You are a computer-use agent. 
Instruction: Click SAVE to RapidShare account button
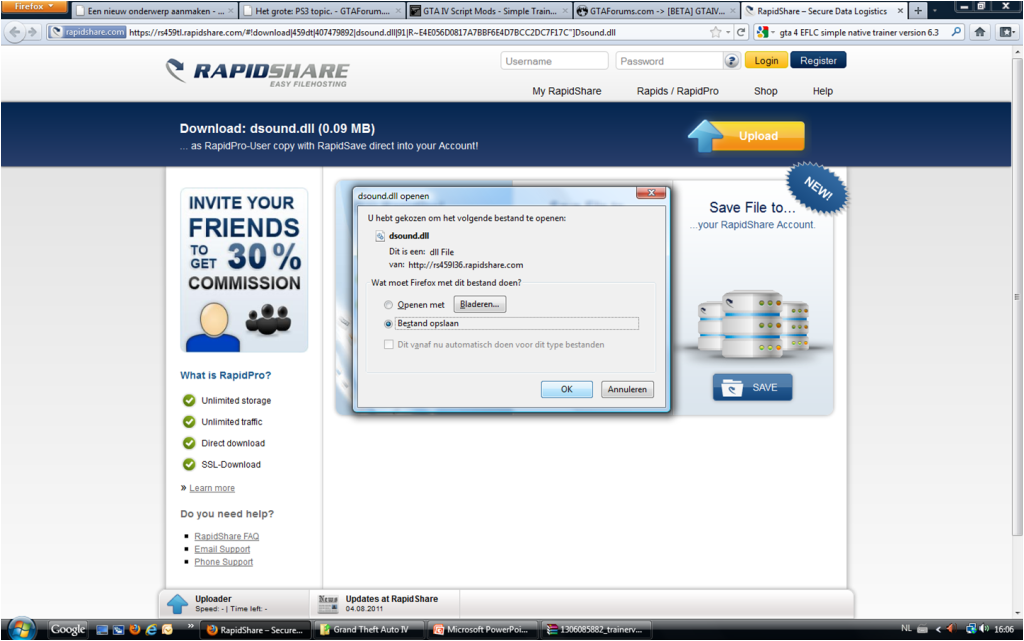coord(752,388)
